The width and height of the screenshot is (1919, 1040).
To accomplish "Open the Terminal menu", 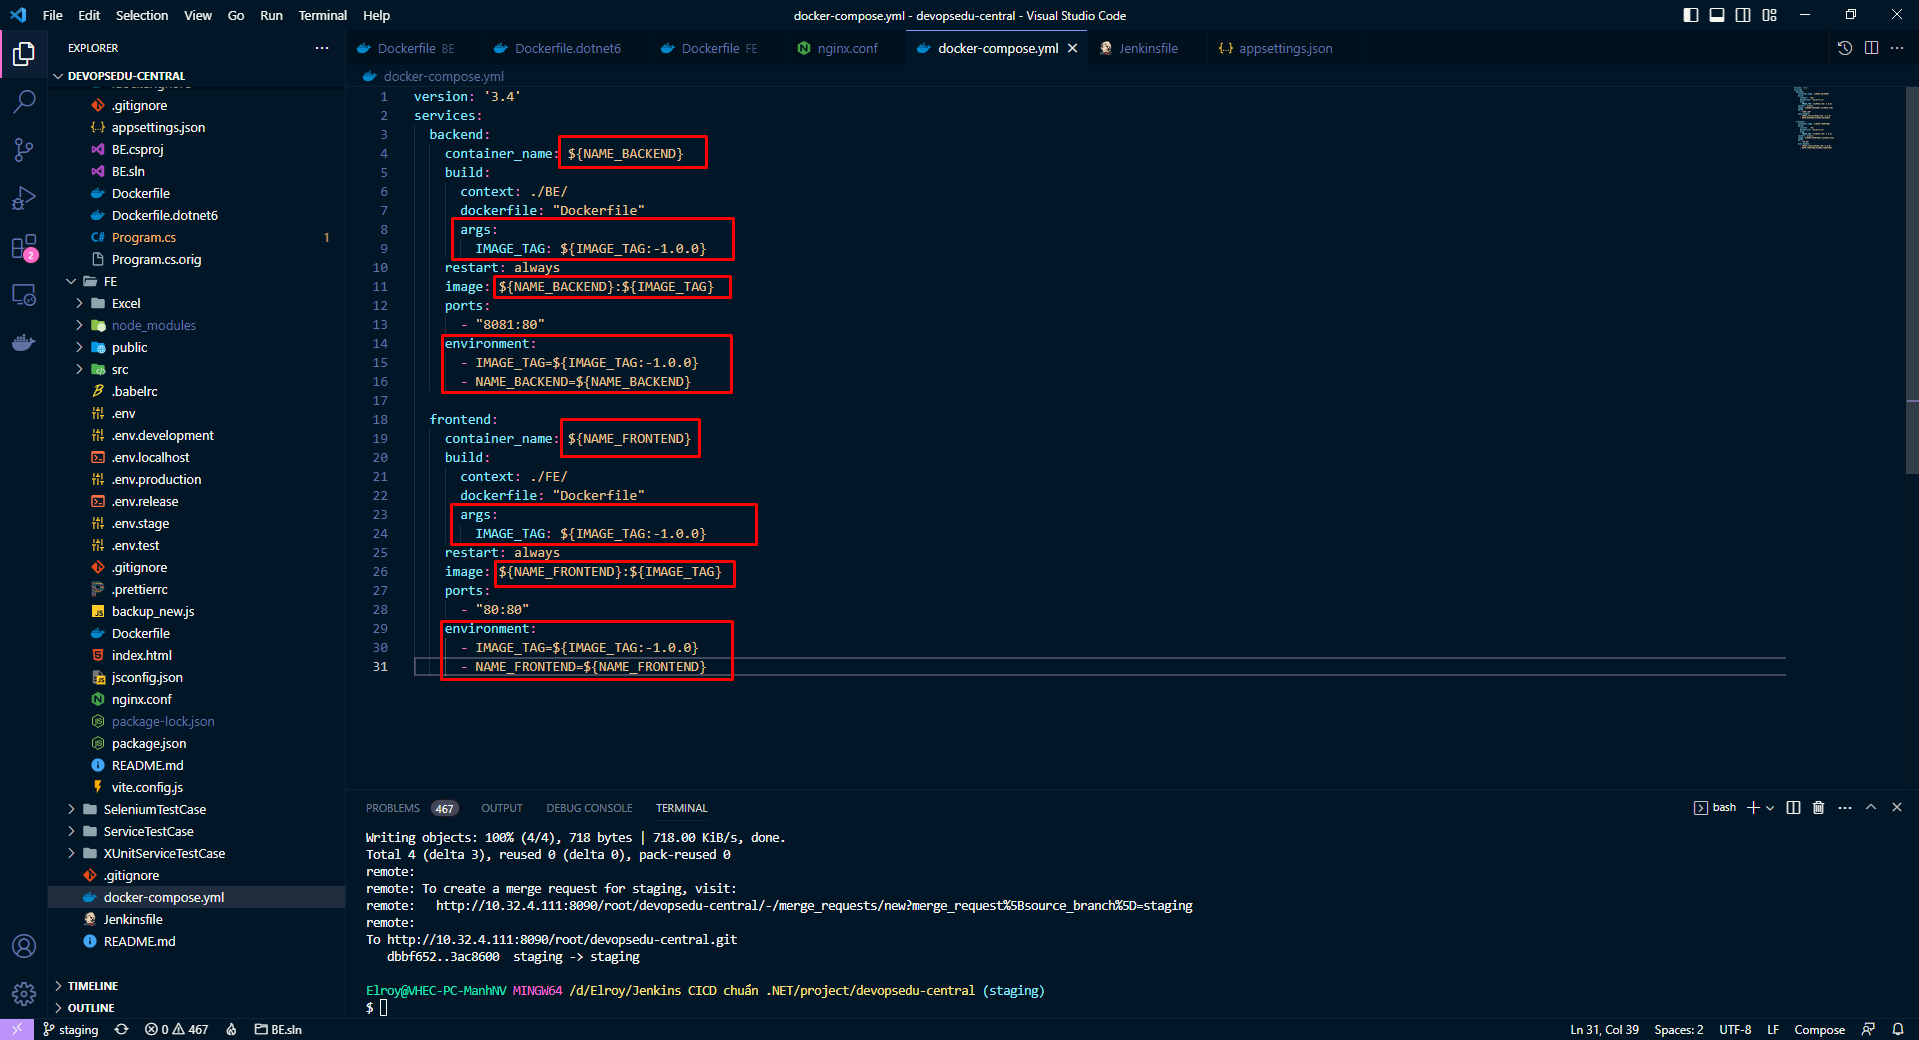I will [322, 15].
